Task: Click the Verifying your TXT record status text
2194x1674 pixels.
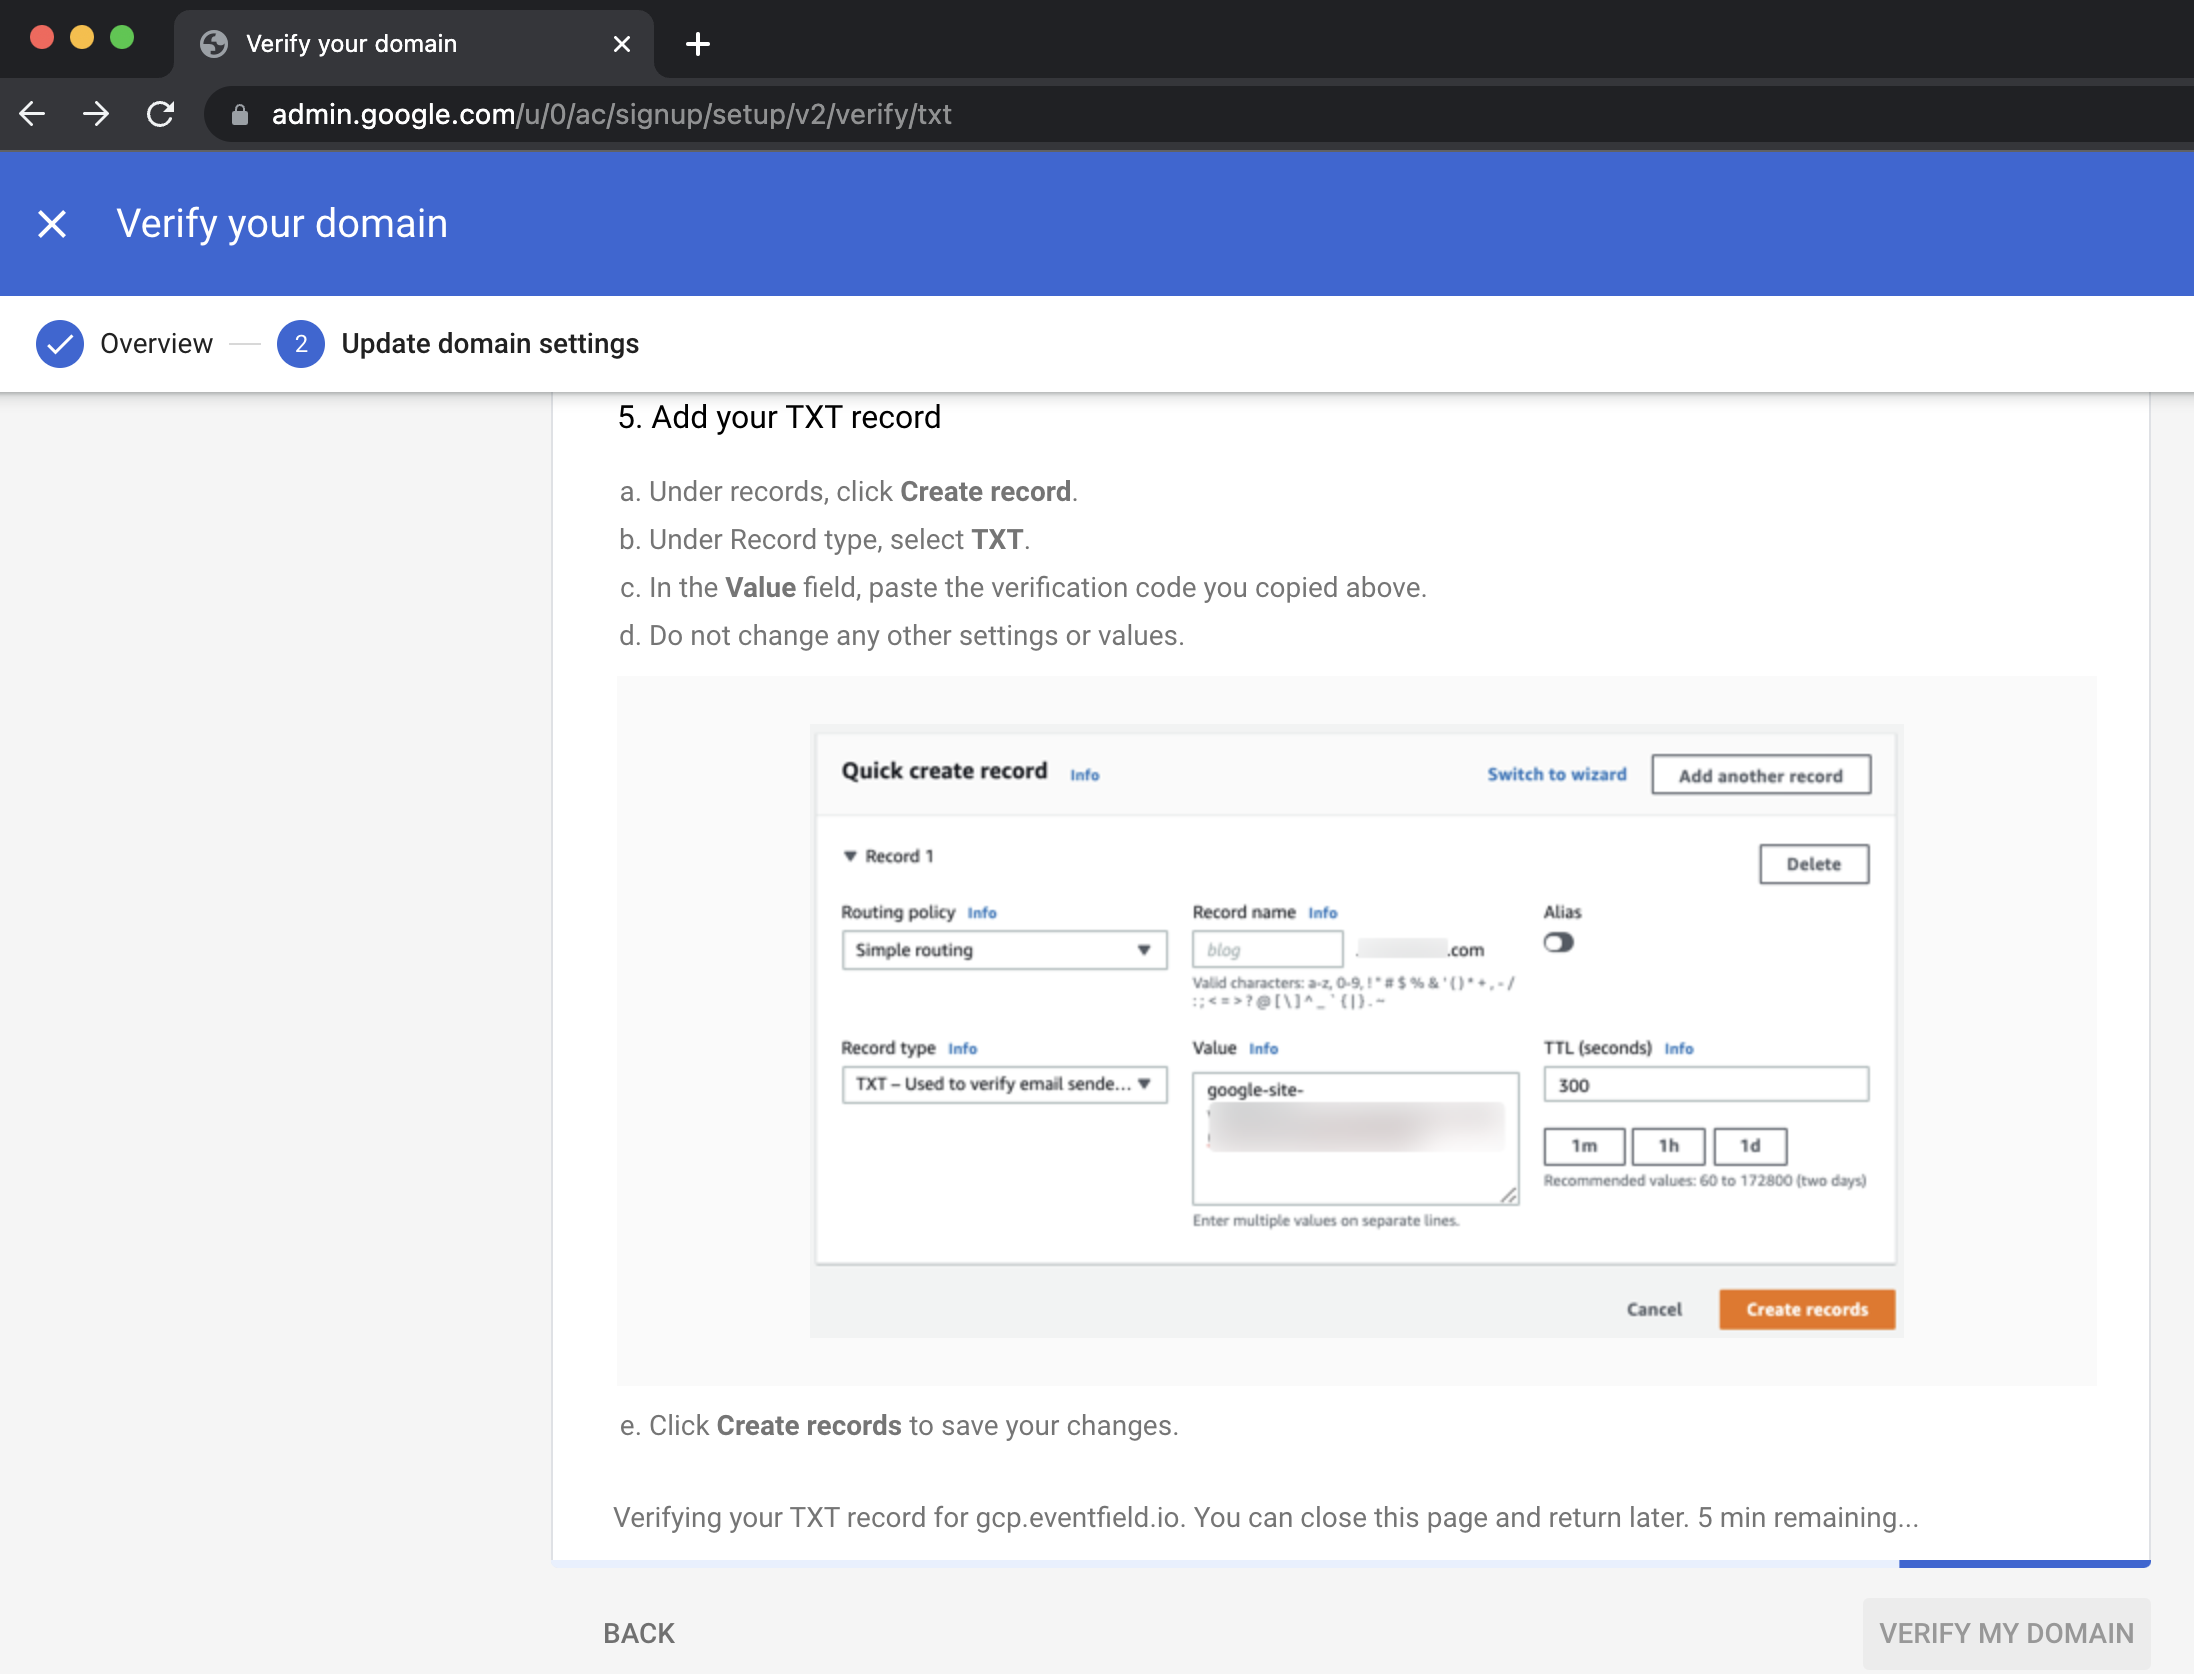Action: pyautogui.click(x=1266, y=1518)
